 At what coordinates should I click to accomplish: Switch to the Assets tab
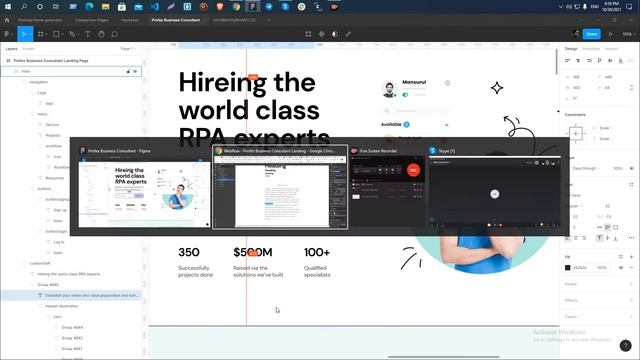coord(29,49)
